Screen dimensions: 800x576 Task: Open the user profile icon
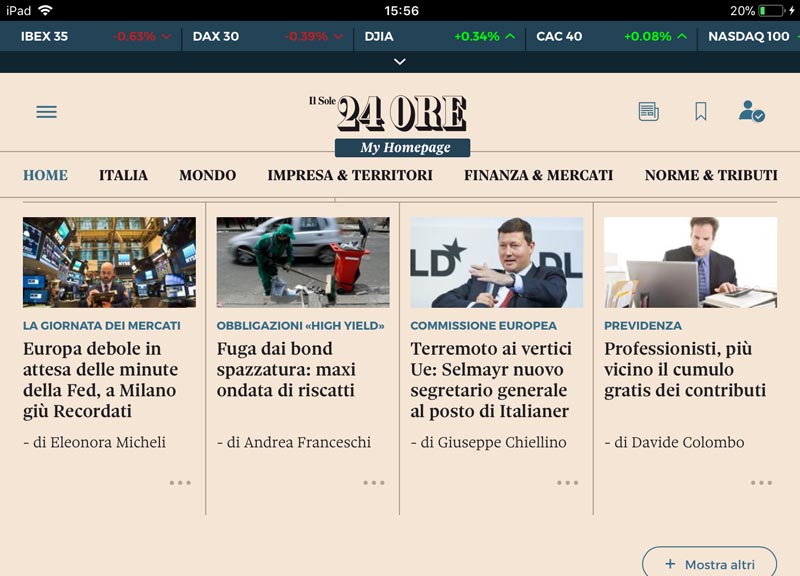[x=752, y=111]
